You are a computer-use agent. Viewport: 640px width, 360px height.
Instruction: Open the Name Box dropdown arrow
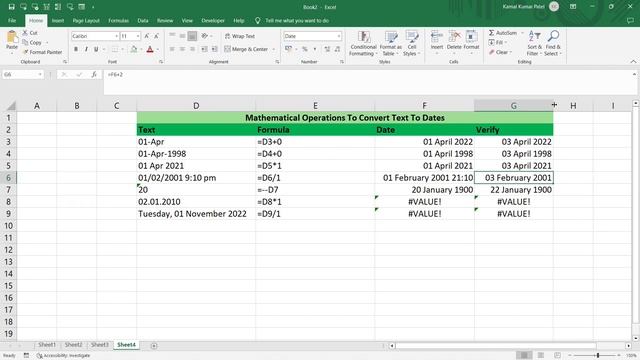click(40, 75)
